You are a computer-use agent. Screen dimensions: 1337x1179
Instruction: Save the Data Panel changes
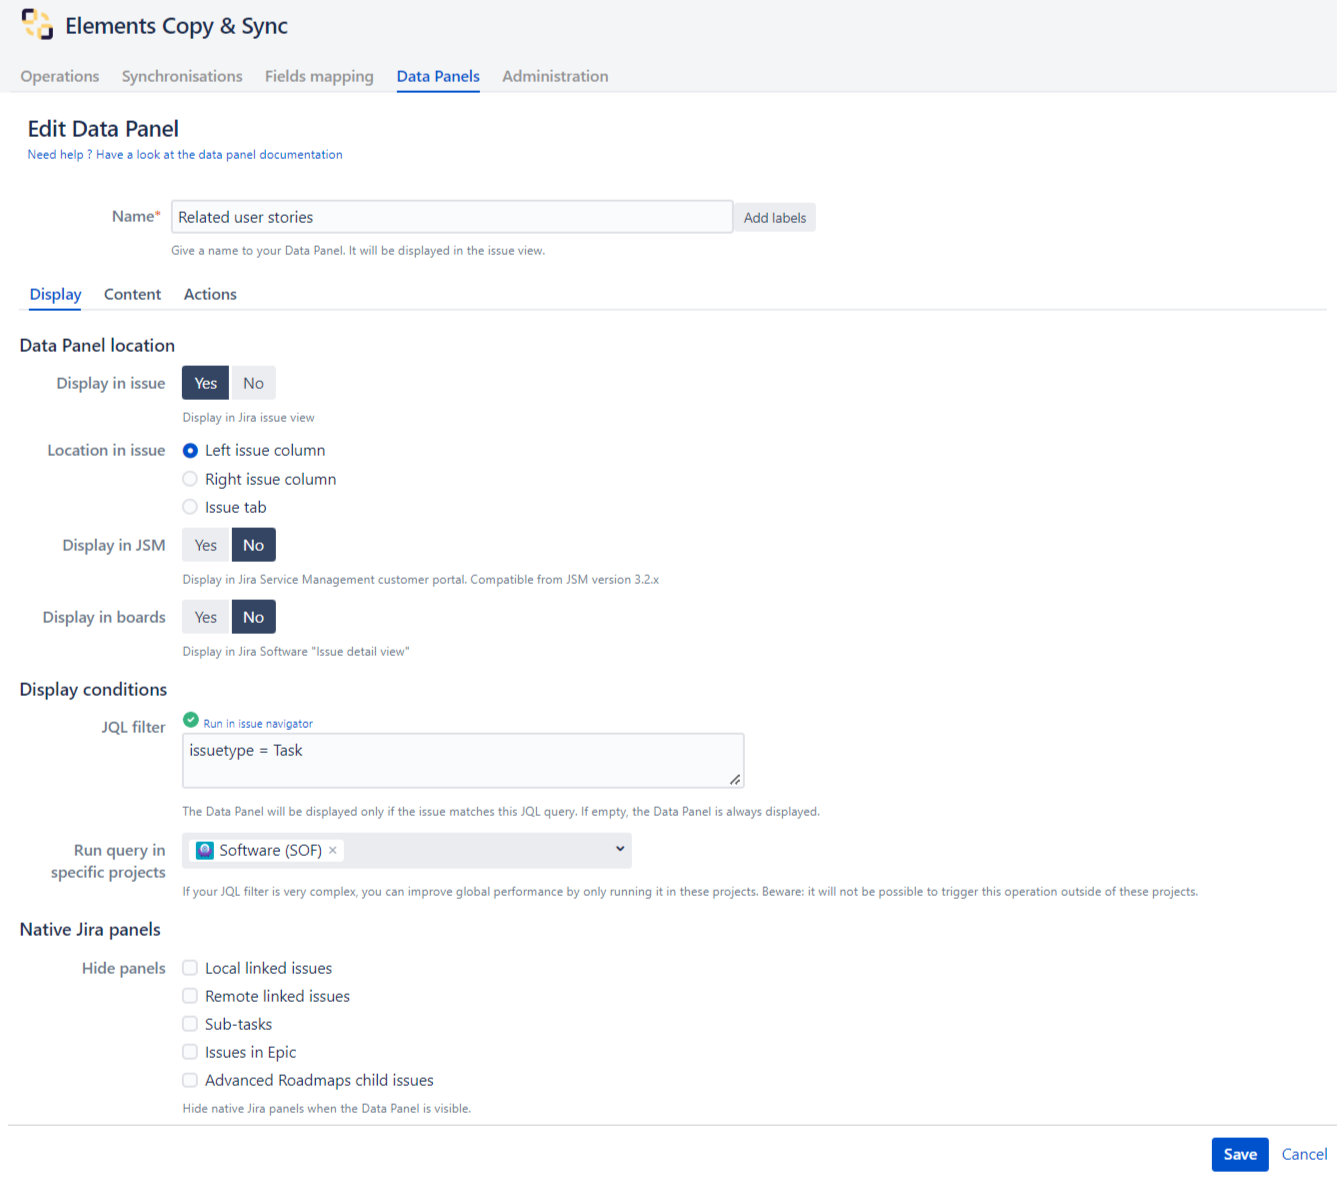click(1239, 1154)
